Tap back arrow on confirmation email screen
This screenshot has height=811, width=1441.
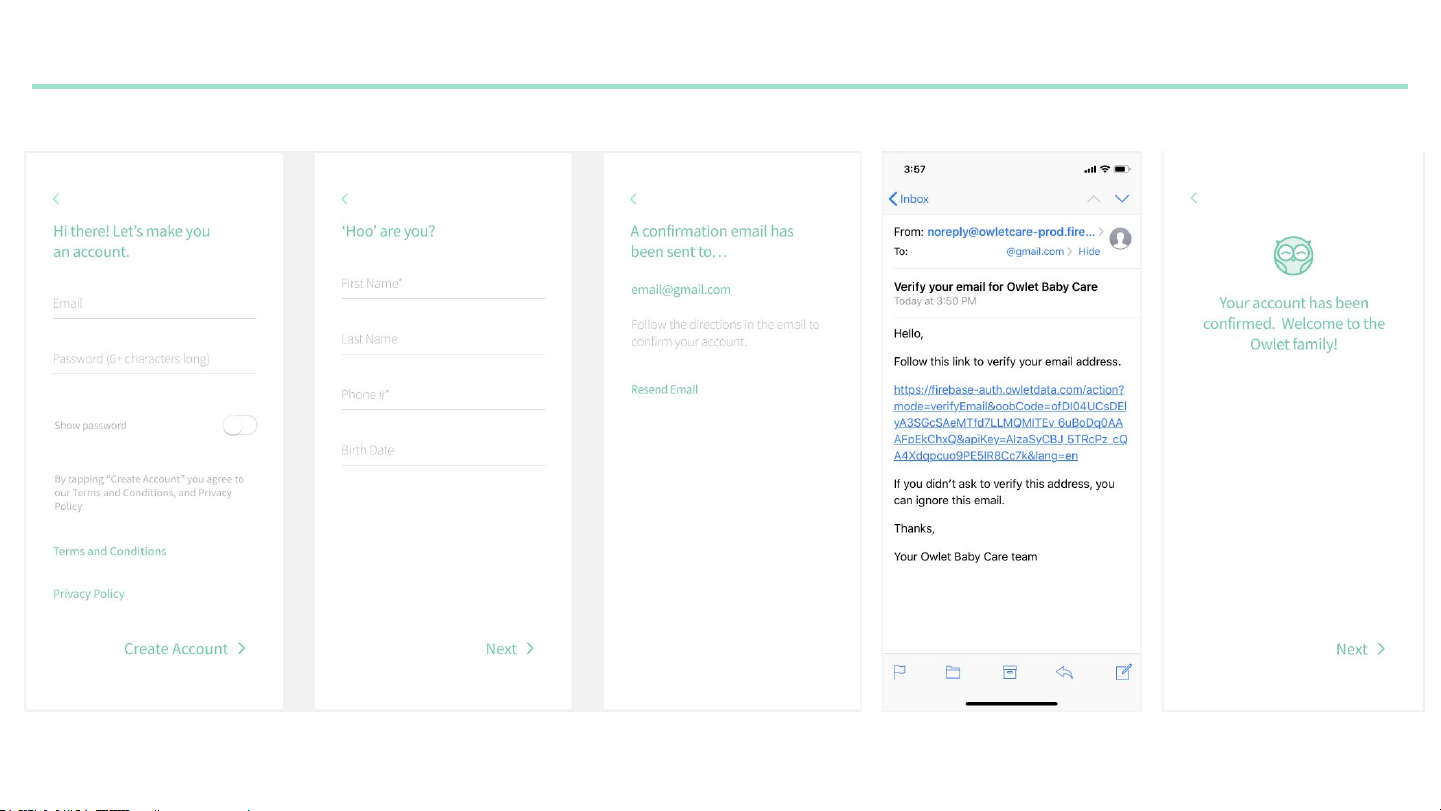pos(634,199)
